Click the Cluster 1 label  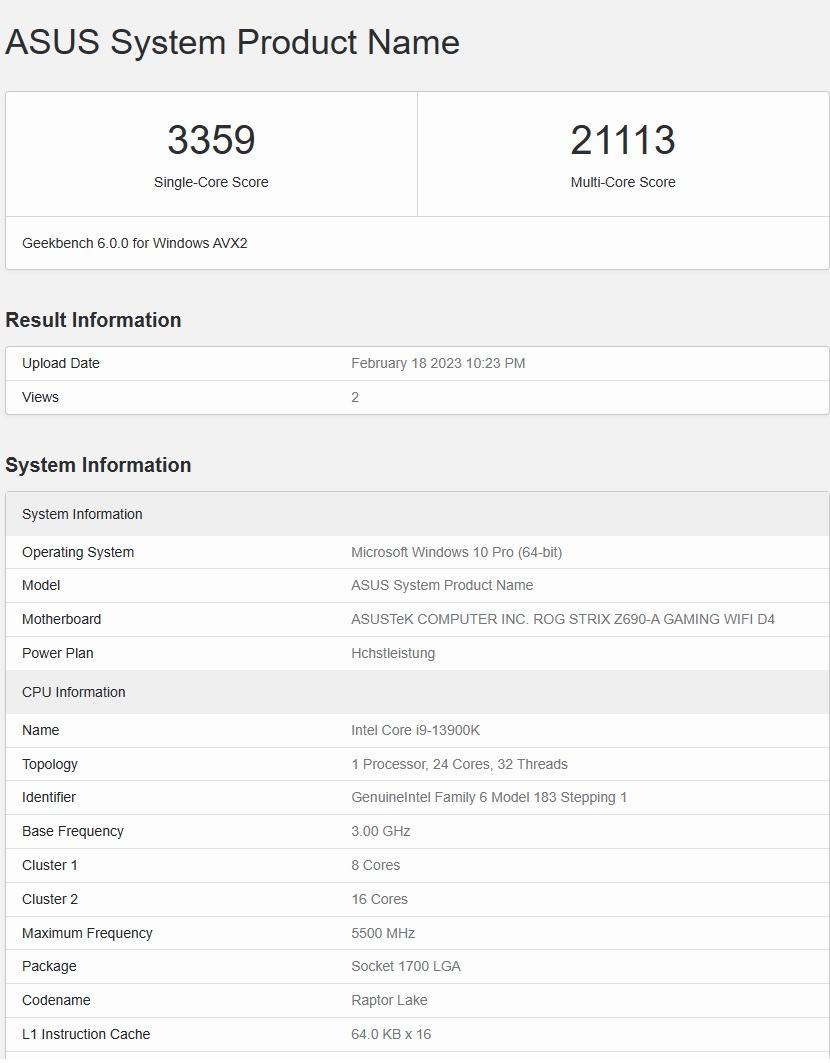50,865
